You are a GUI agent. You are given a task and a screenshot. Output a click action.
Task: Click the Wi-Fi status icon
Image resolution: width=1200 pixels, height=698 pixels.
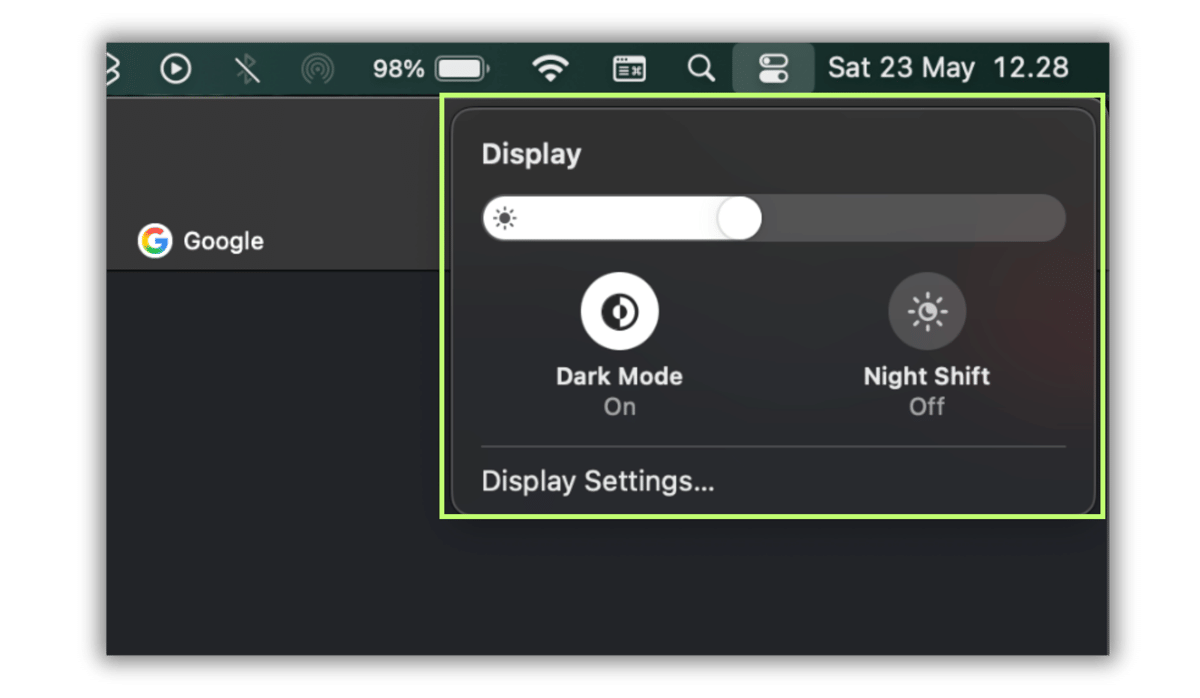coord(550,69)
